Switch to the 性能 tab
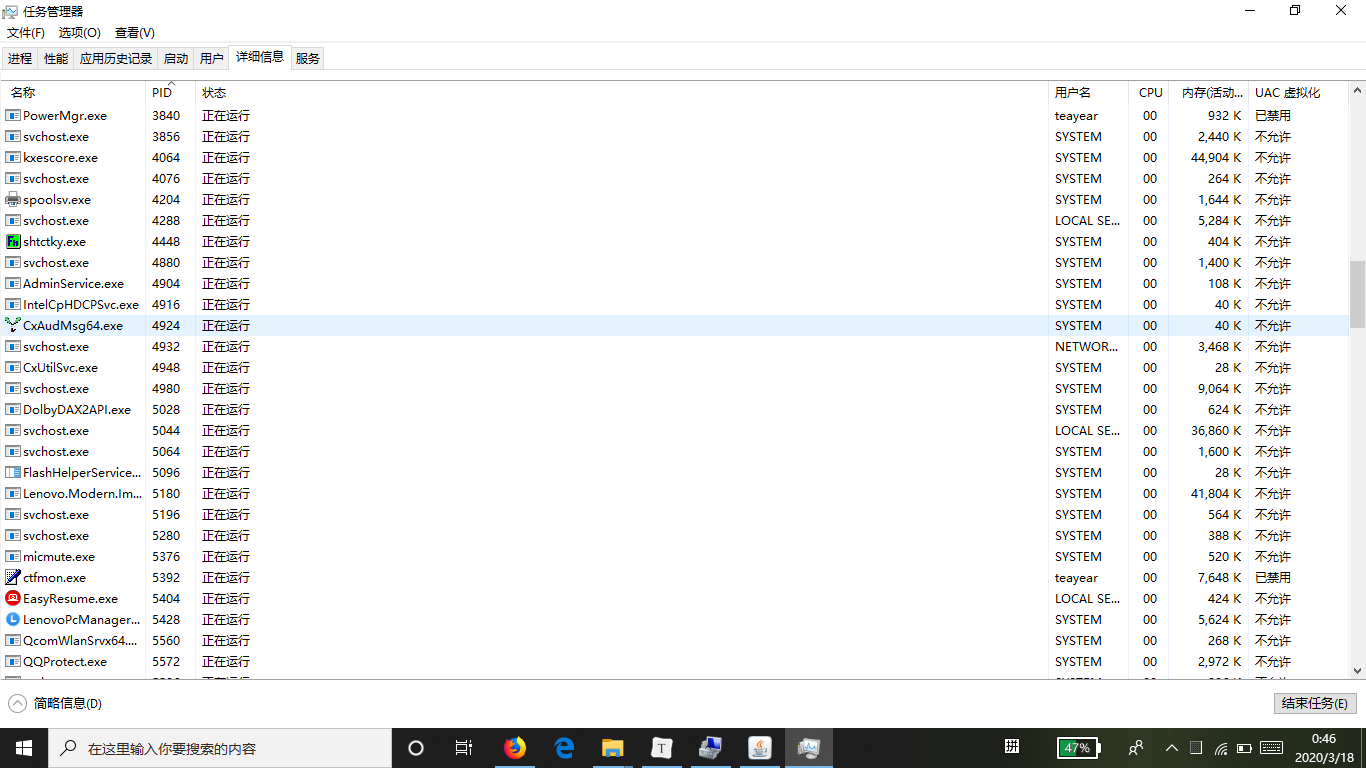The height and width of the screenshot is (768, 1366). [56, 59]
